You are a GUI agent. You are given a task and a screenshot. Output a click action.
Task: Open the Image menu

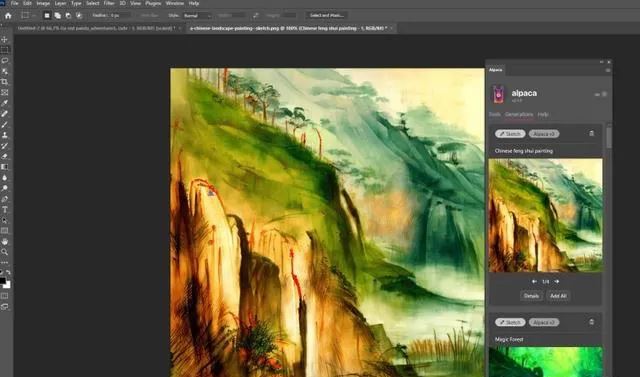[x=43, y=3]
